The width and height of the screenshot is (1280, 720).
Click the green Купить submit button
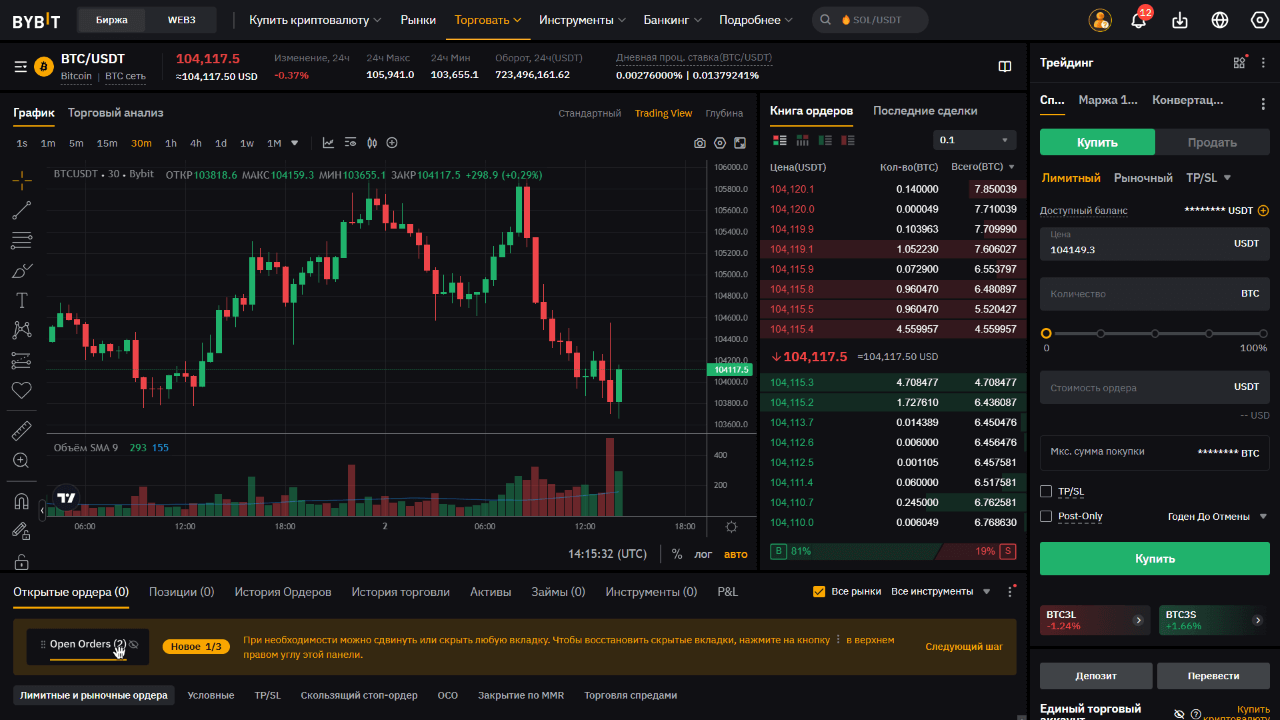pos(1154,559)
